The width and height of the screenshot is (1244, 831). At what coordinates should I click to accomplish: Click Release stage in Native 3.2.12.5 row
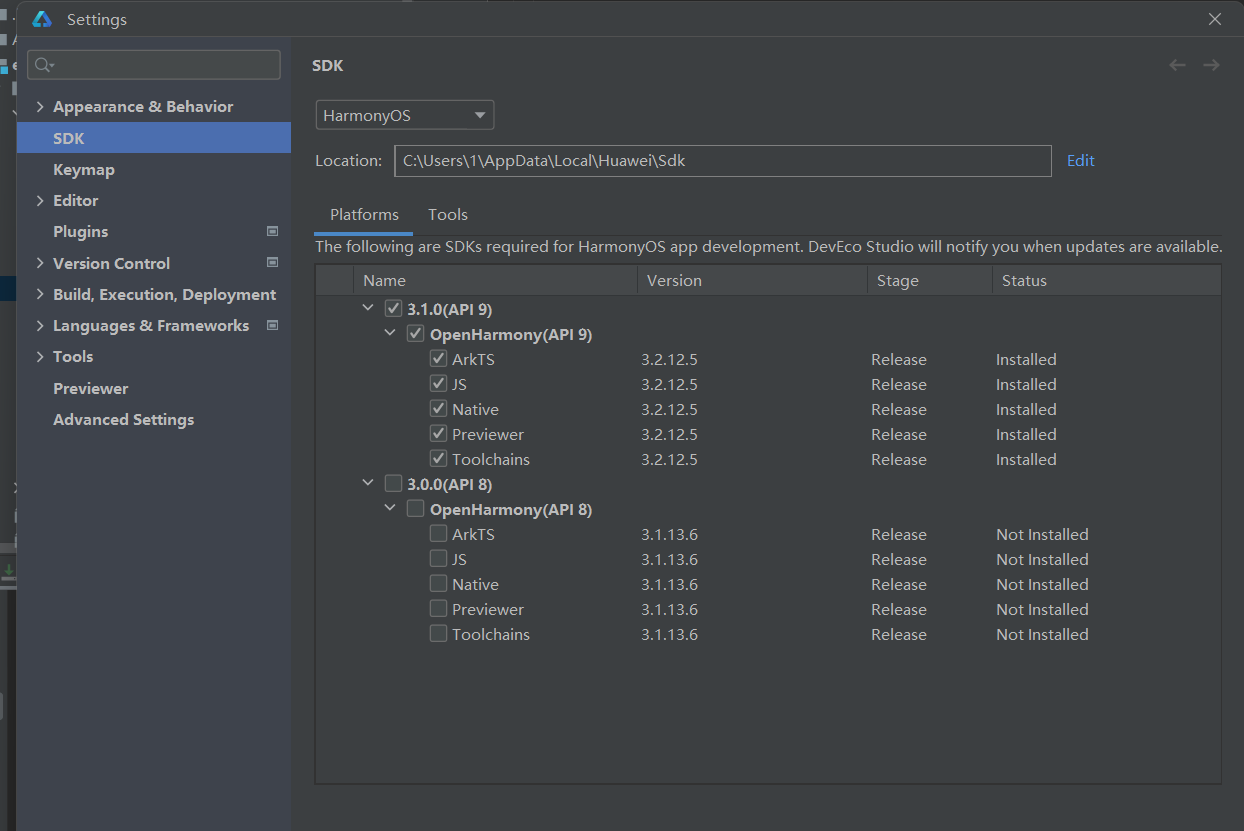click(x=899, y=409)
